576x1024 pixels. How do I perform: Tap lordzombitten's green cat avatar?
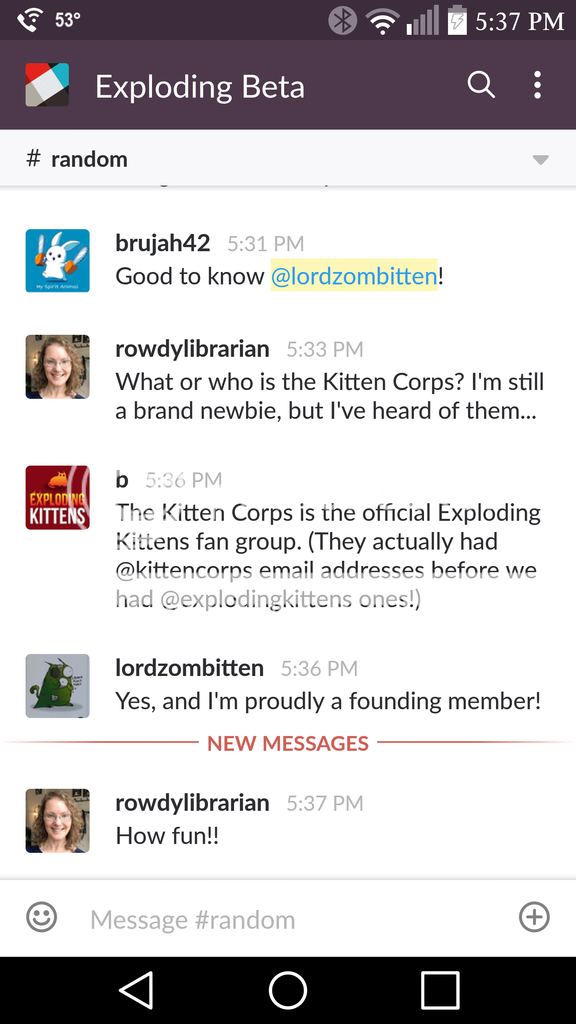[x=57, y=686]
